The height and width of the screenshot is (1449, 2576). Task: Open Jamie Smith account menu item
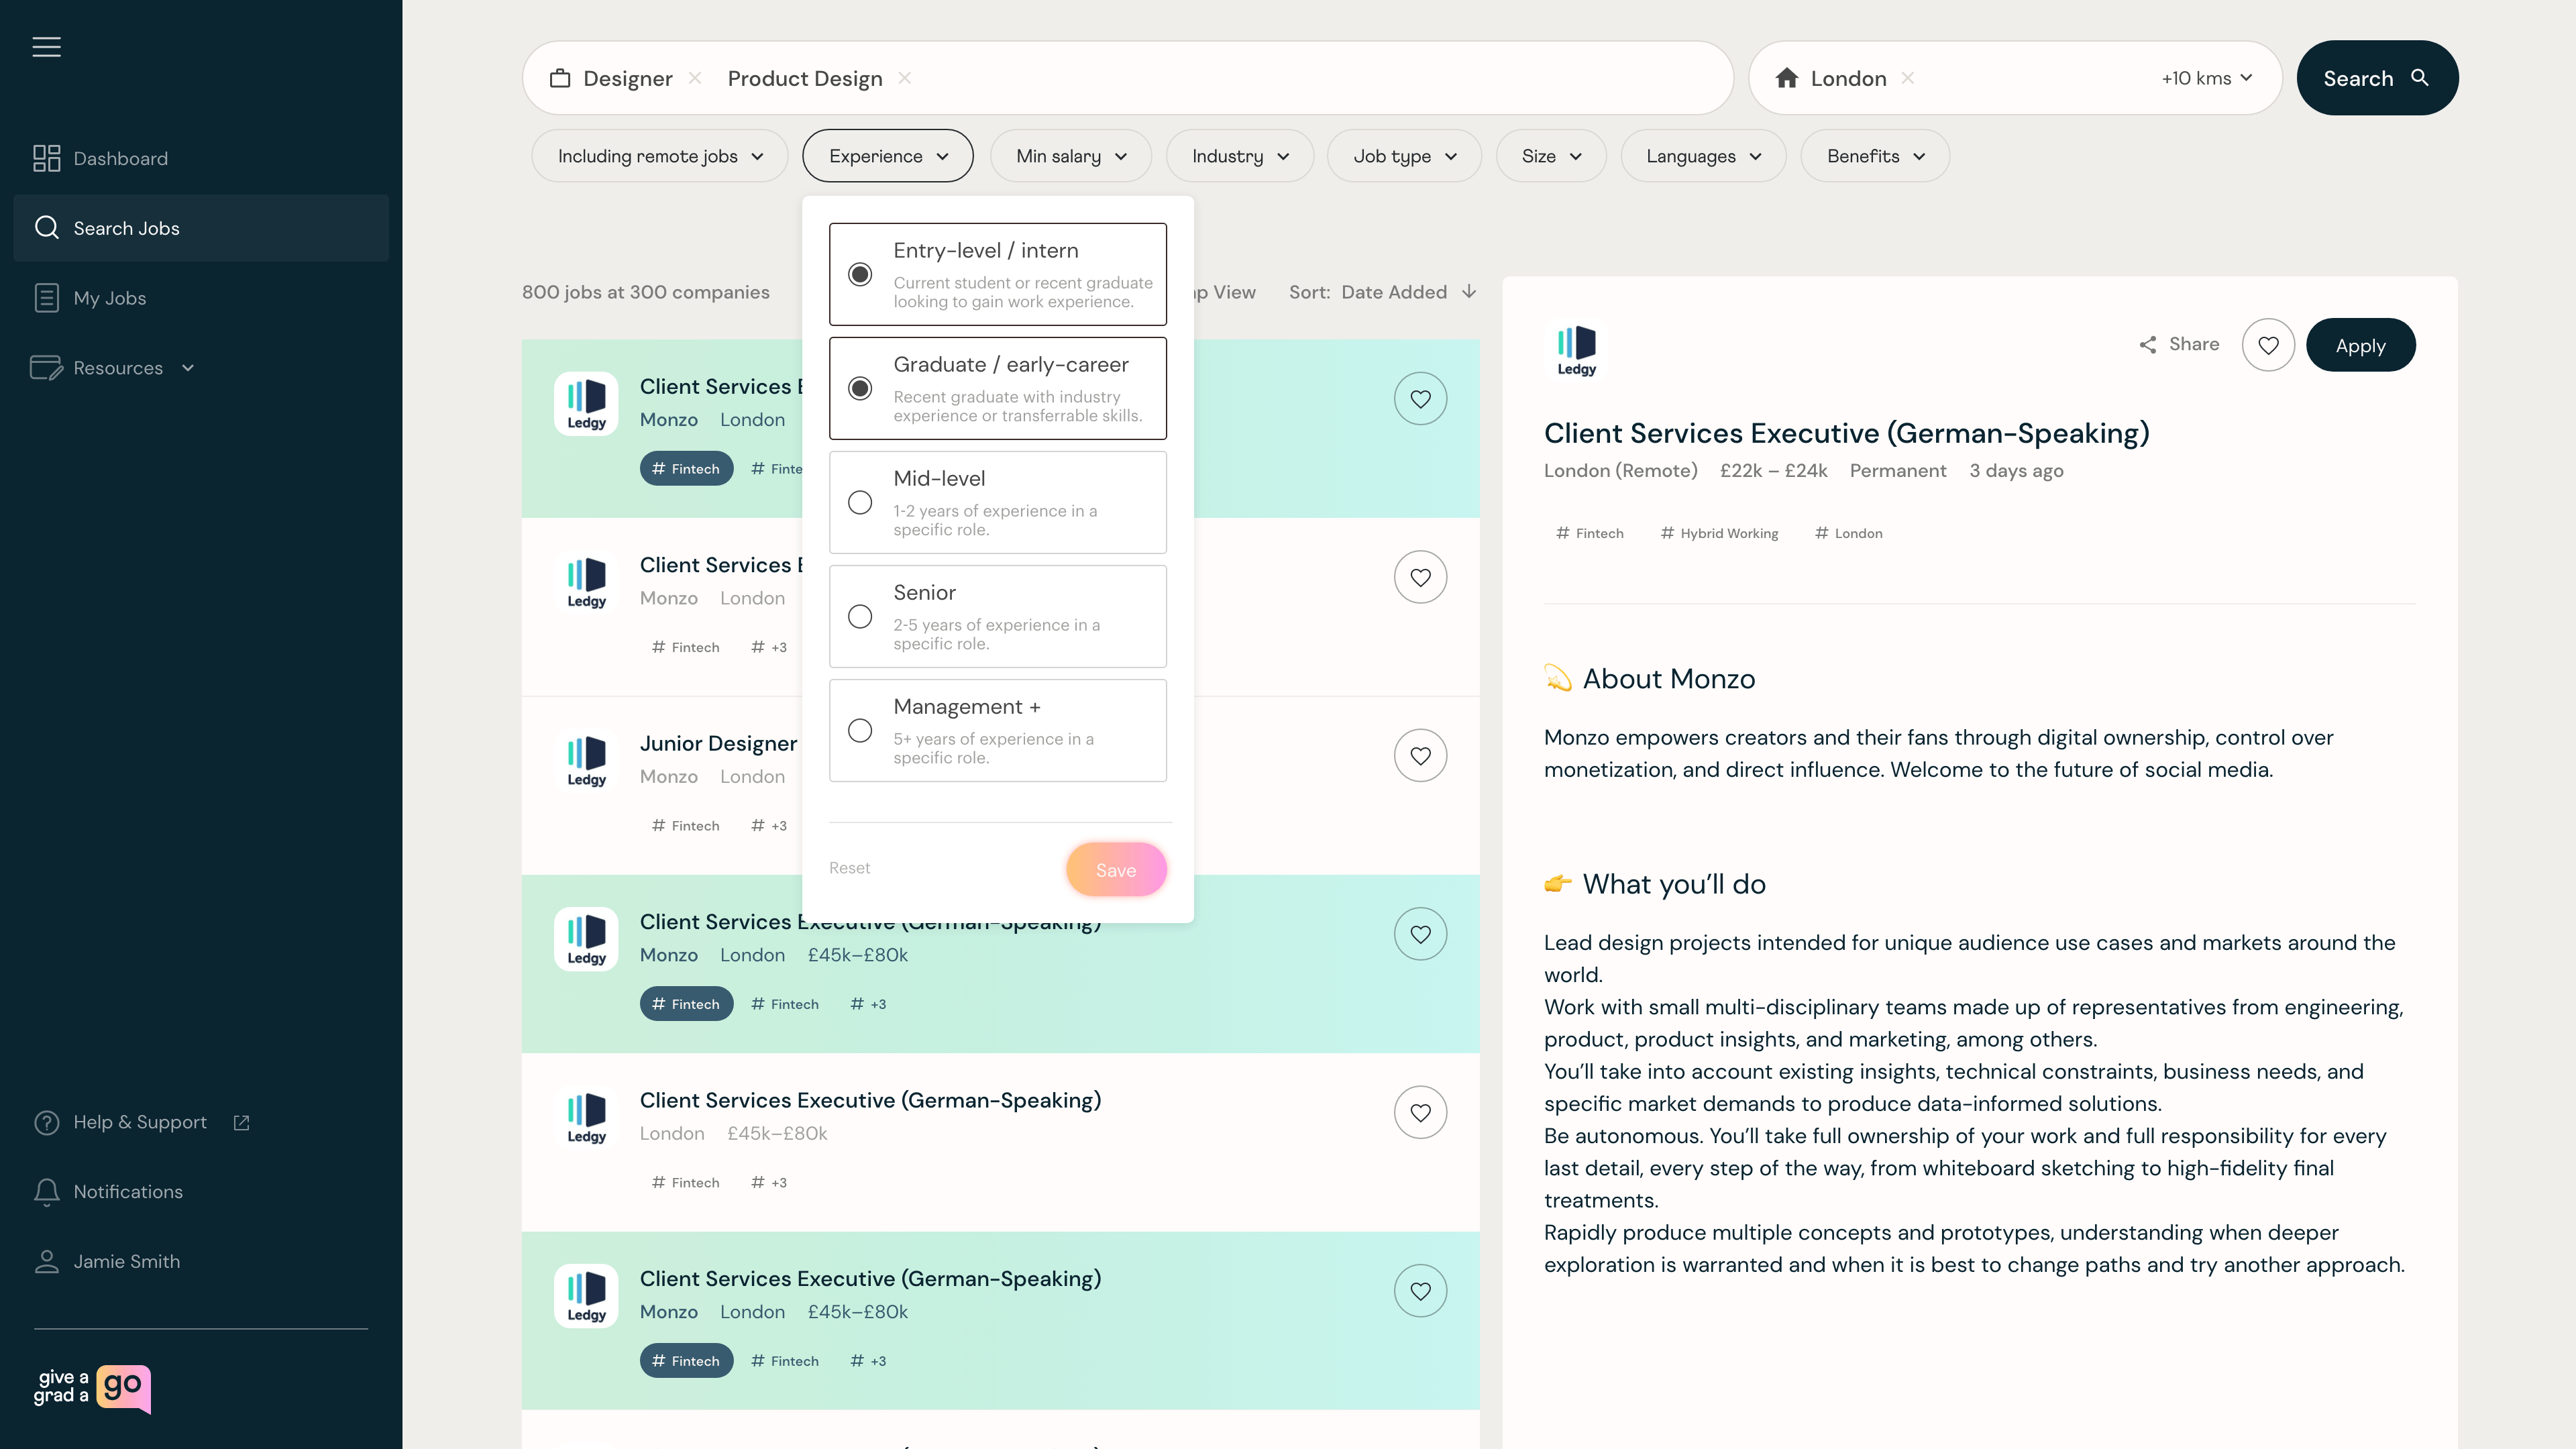point(201,1262)
